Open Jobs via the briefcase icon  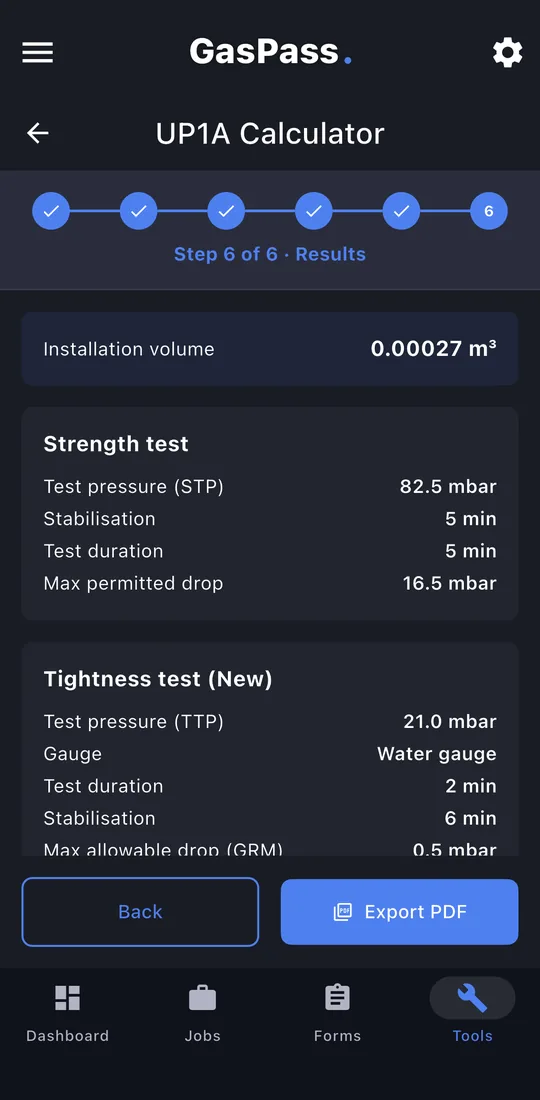[203, 998]
